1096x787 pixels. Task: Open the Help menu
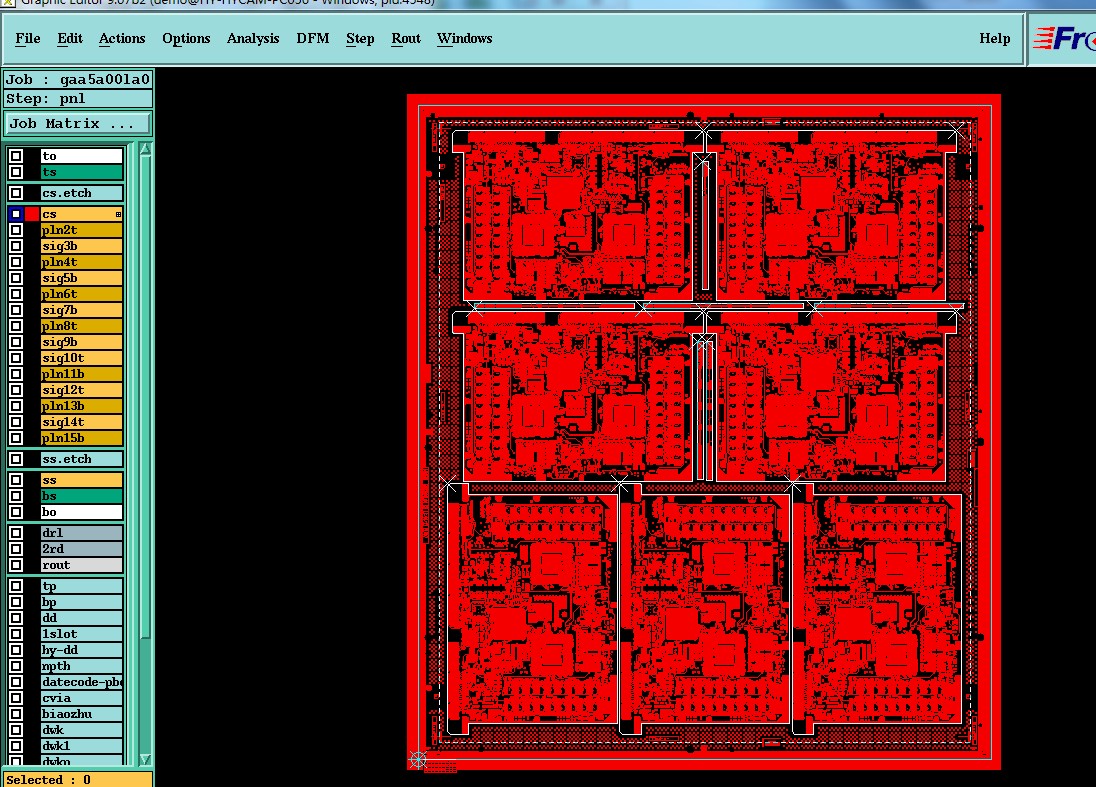995,38
